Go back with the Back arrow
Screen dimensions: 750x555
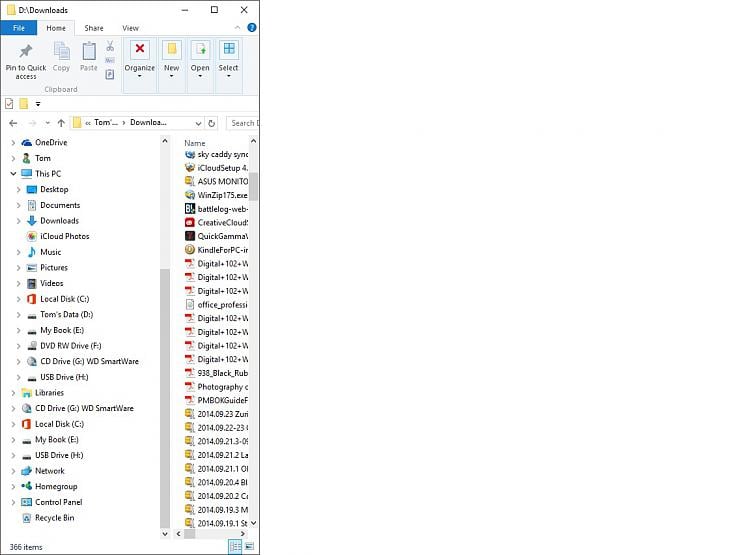coord(13,123)
